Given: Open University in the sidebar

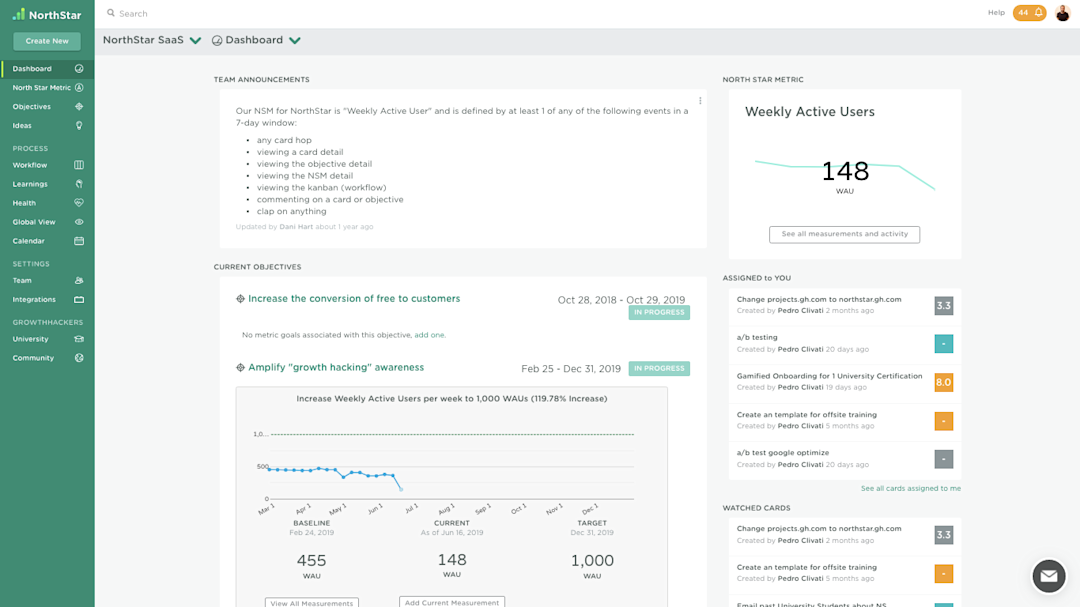Looking at the screenshot, I should tap(48, 339).
